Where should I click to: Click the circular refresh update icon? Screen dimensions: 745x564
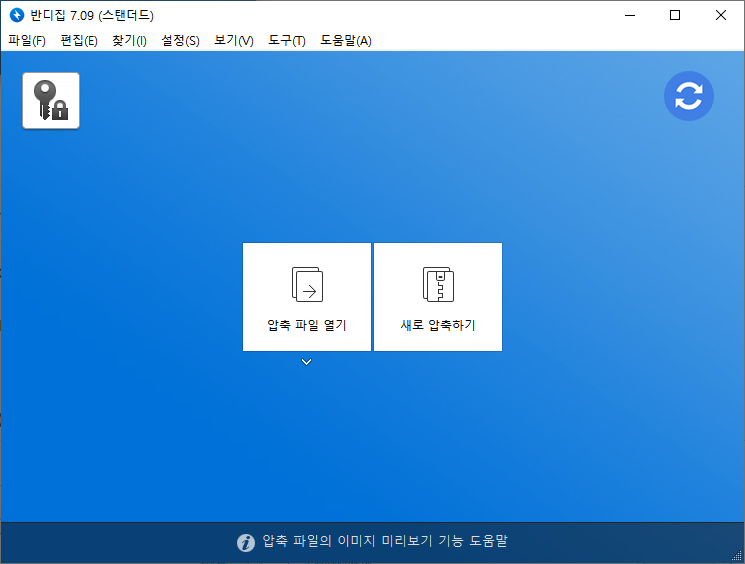[x=688, y=96]
